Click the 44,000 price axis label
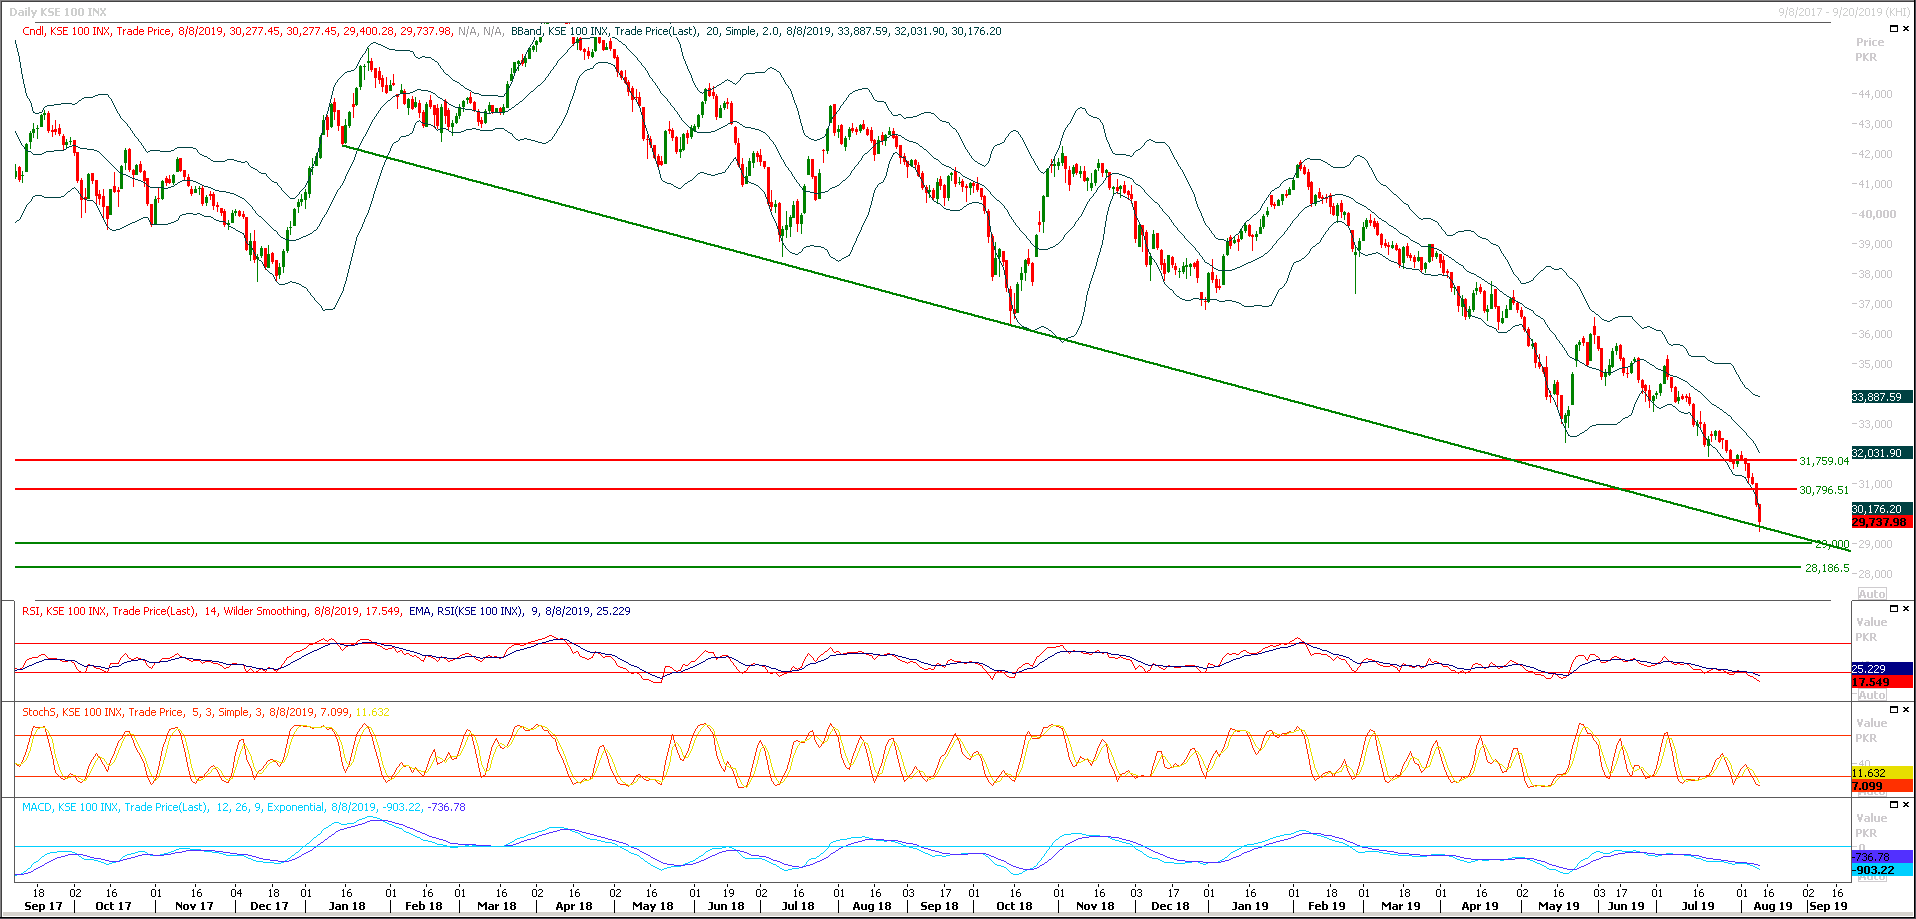Screen dimensions: 1916x919 pos(1875,94)
